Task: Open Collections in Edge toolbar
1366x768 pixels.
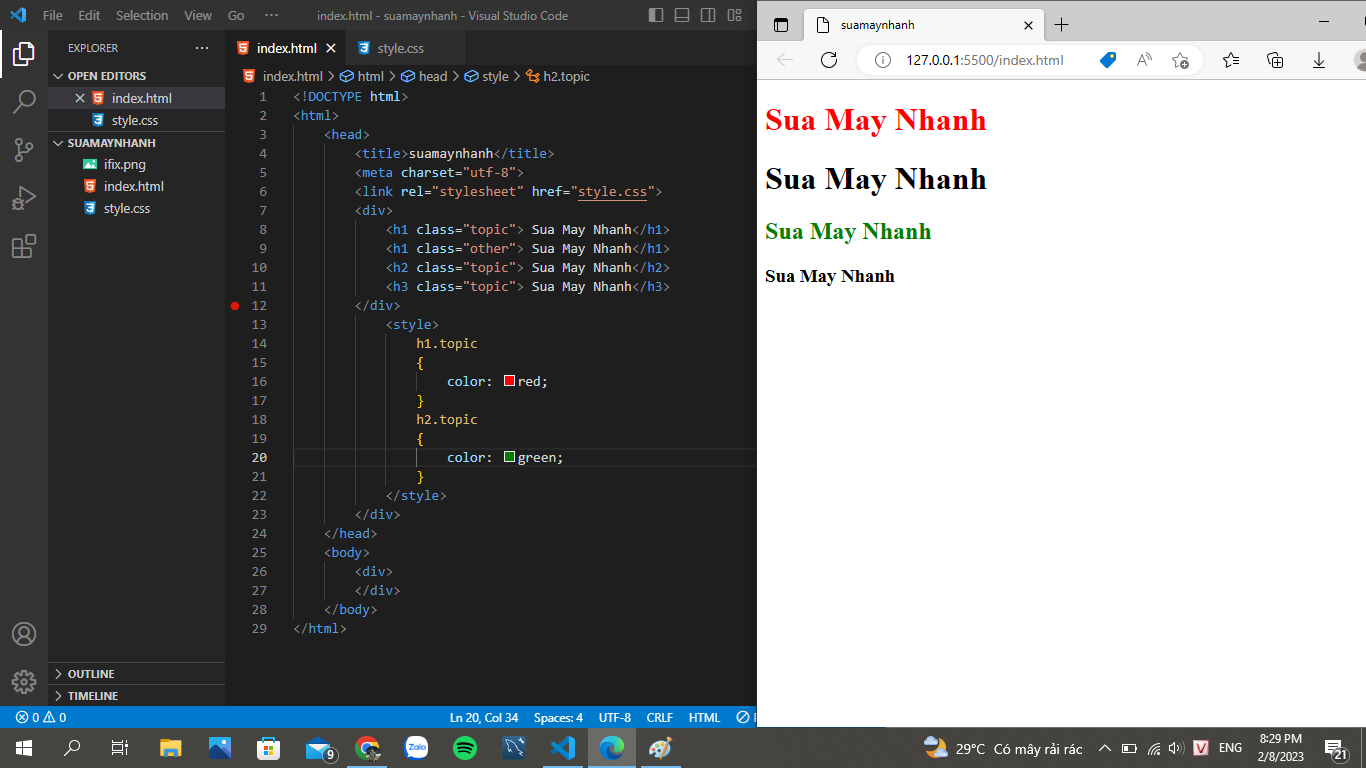Action: click(1275, 60)
